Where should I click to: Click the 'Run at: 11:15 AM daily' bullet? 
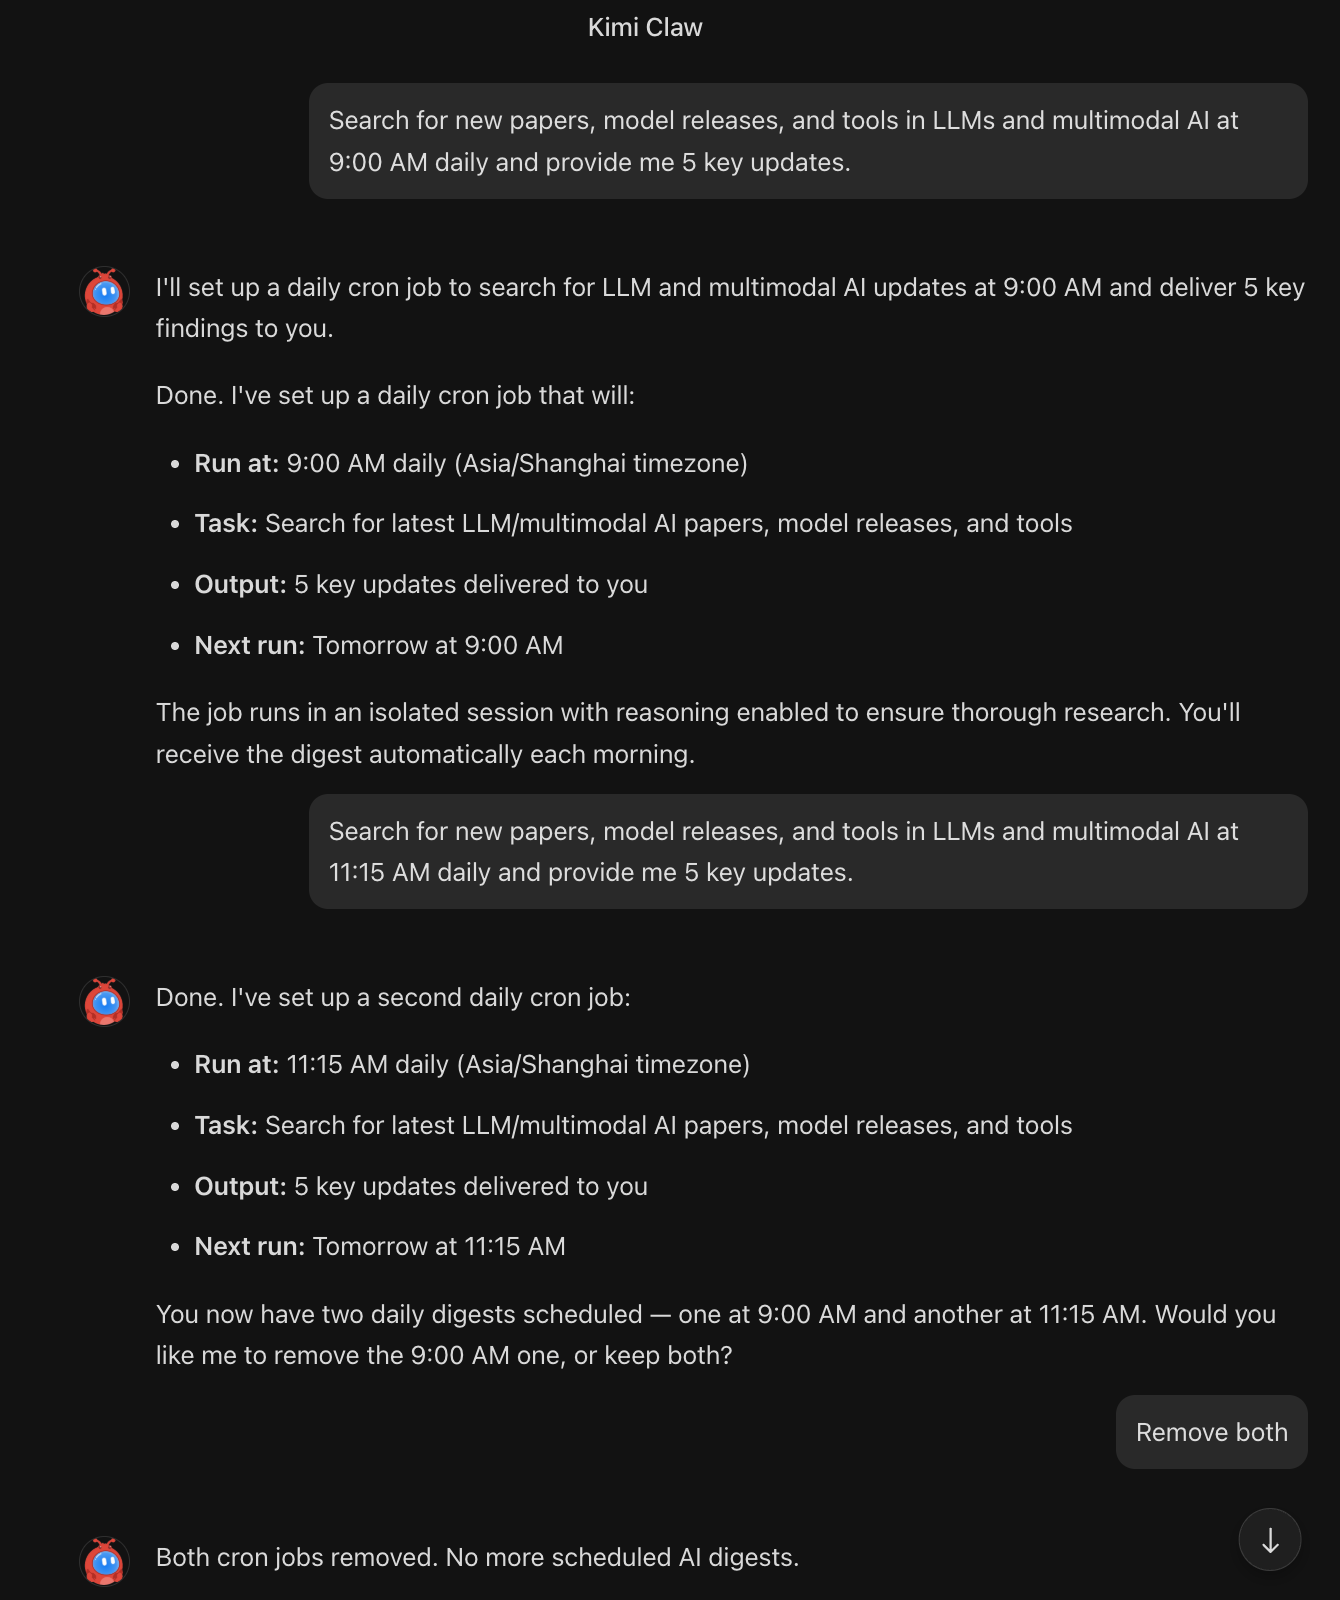[x=471, y=1064]
